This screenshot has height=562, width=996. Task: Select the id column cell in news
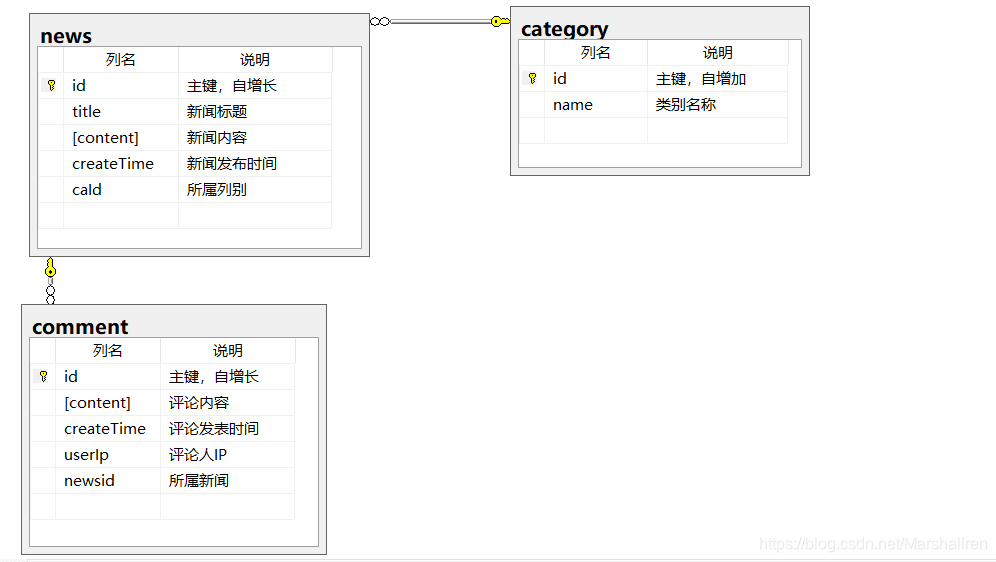[121, 86]
